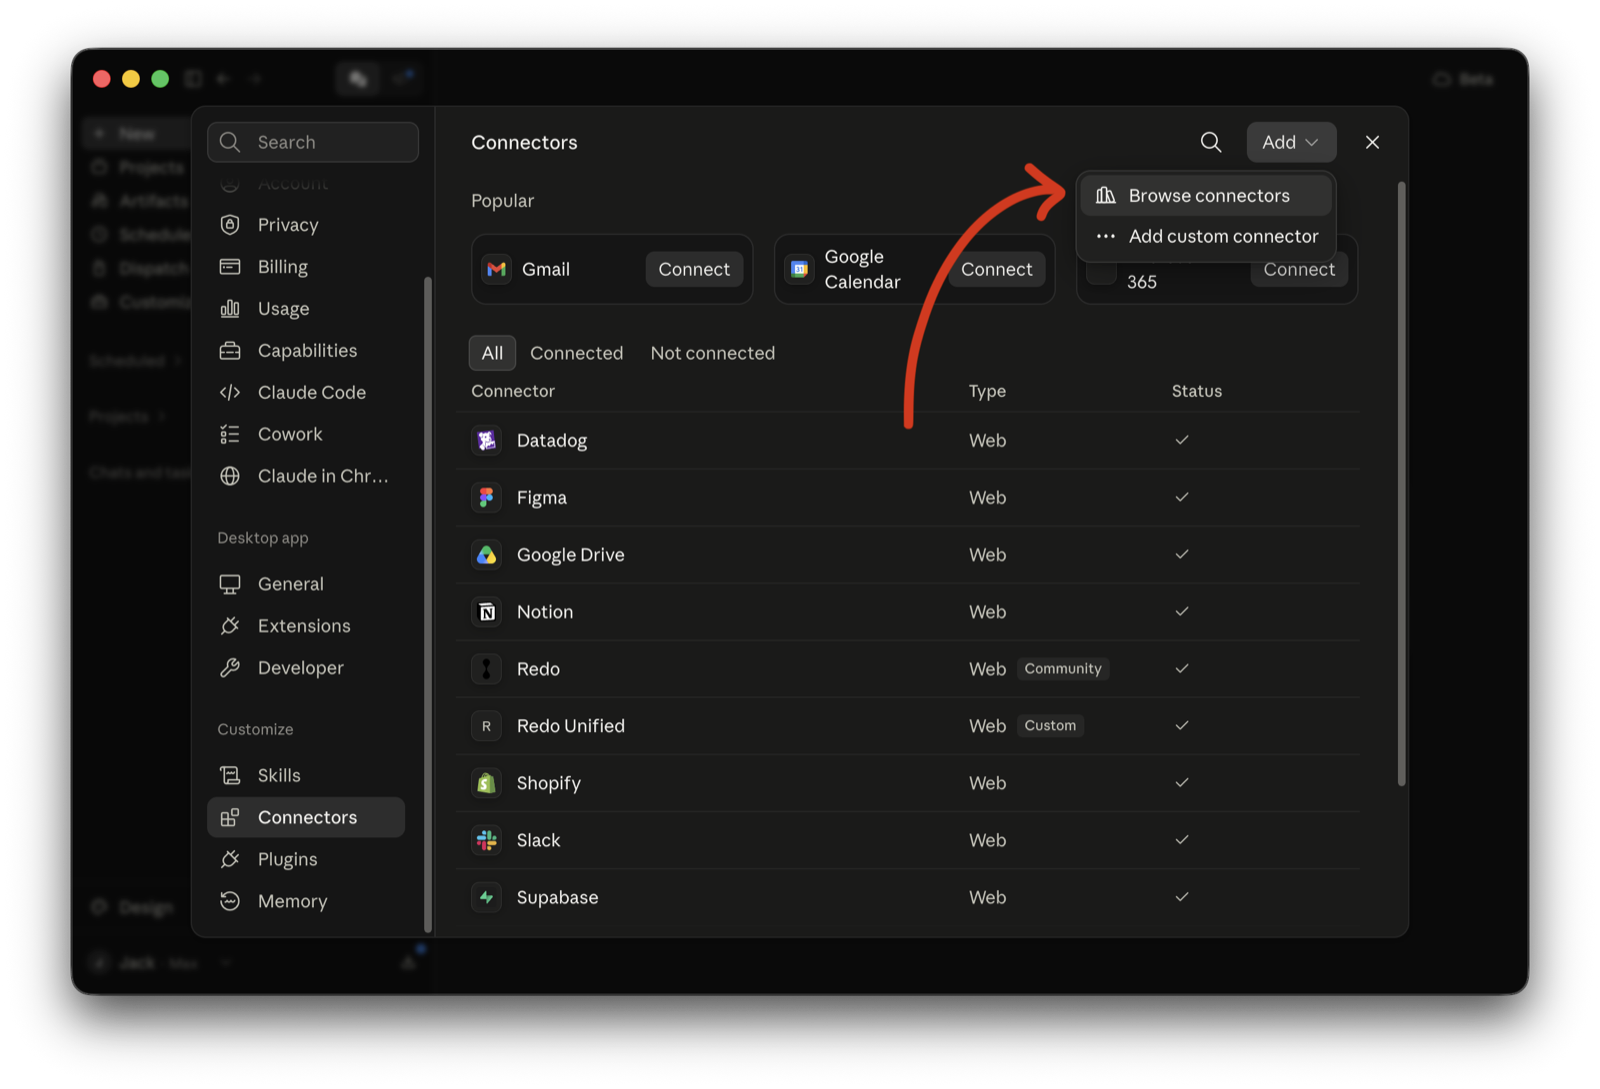Open Capabilities settings
This screenshot has width=1600, height=1089.
pyautogui.click(x=305, y=351)
